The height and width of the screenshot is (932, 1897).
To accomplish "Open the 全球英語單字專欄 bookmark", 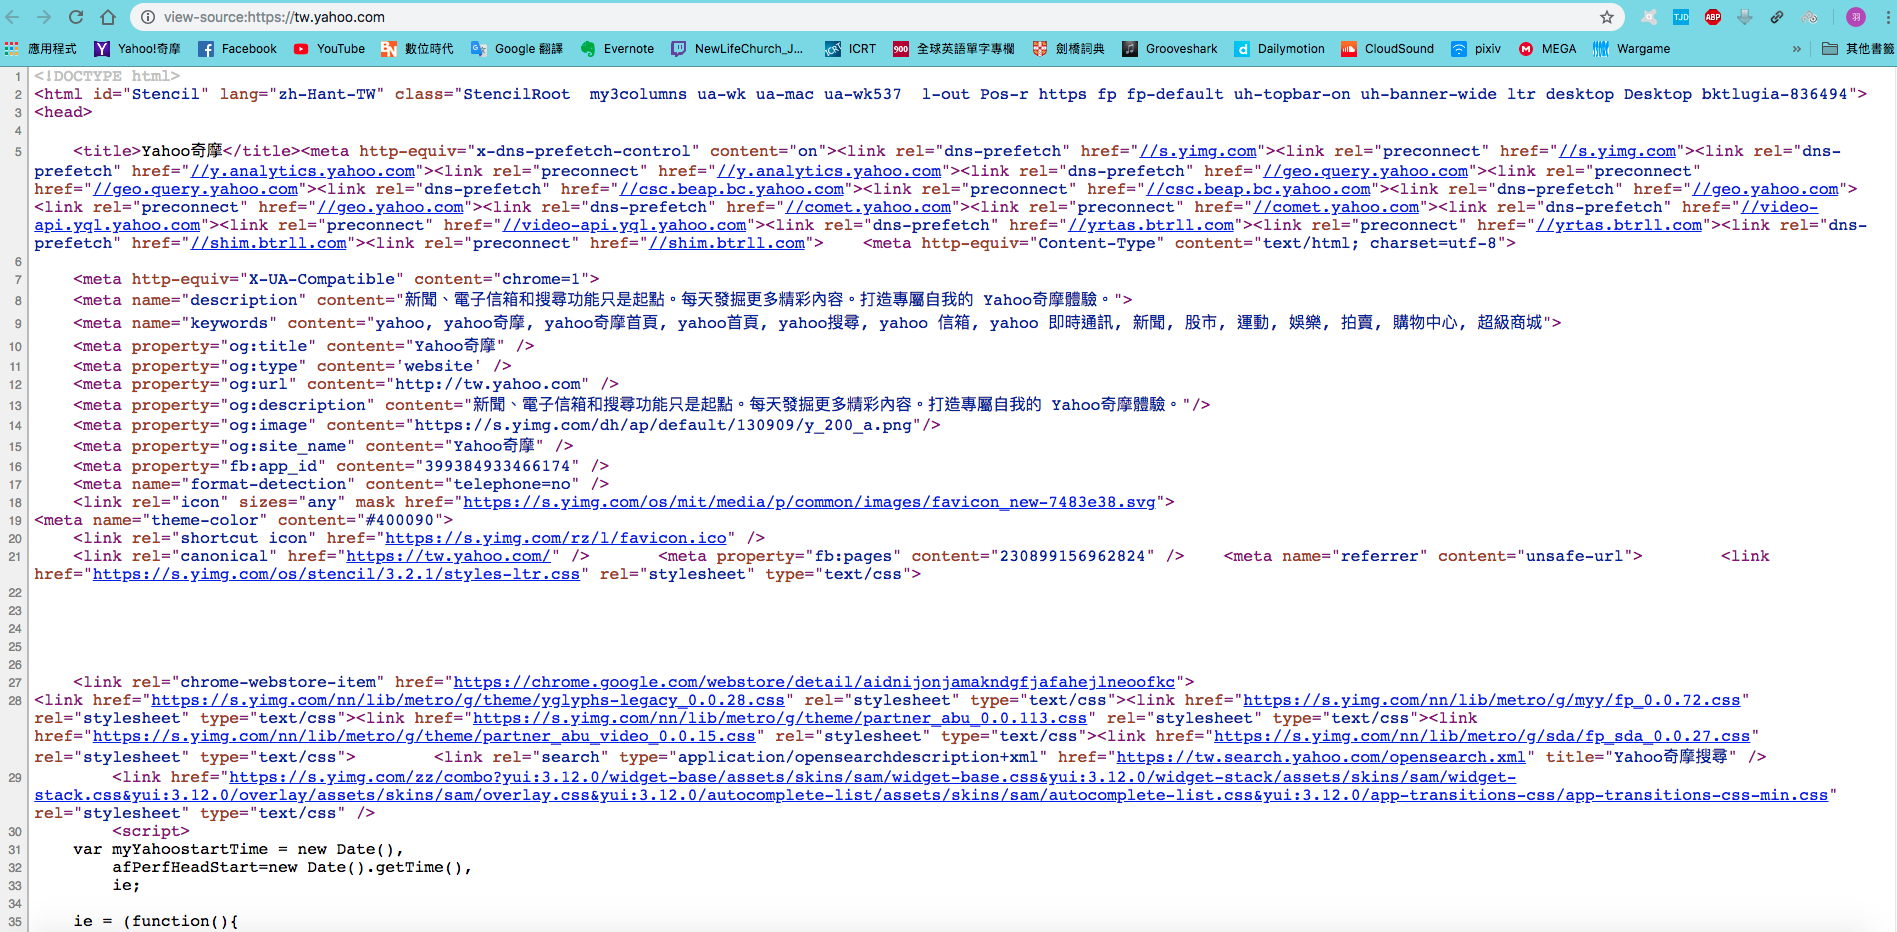I will (x=954, y=48).
